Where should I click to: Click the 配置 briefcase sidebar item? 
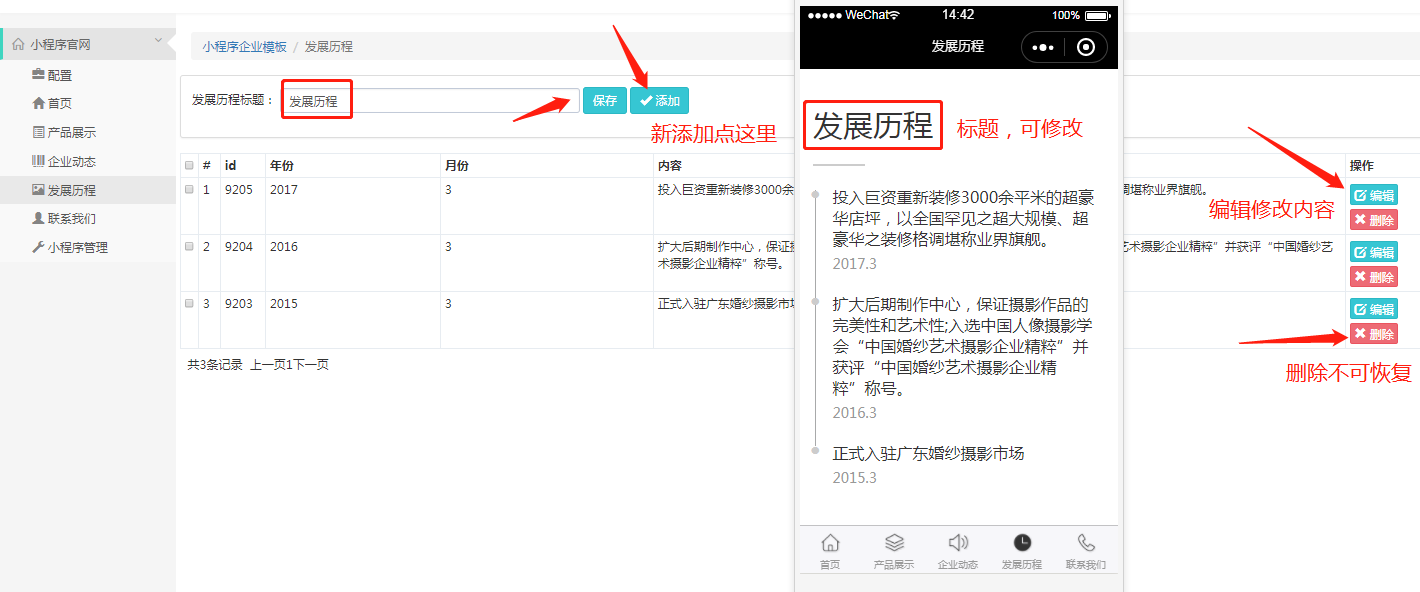pos(60,75)
